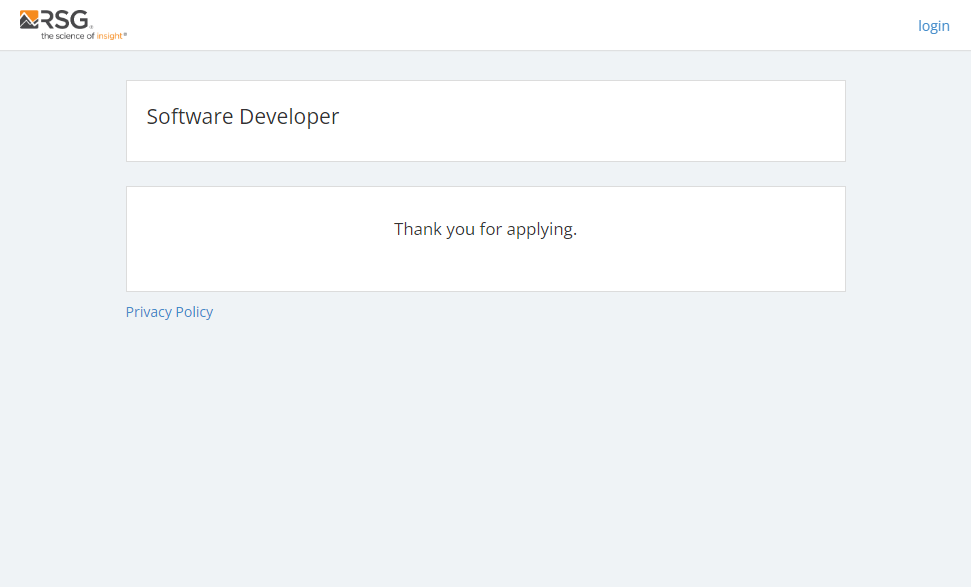The image size is (971, 587).
Task: Click the orange word 'insight' in tagline
Action: click(x=108, y=36)
